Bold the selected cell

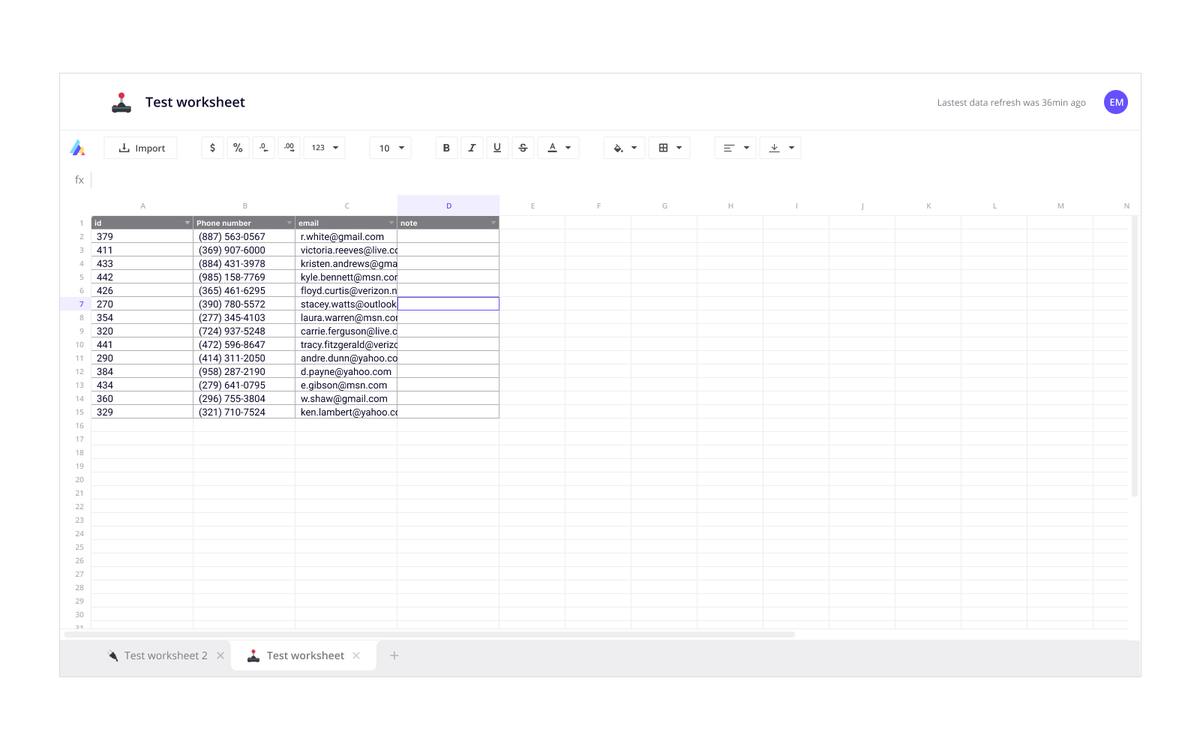pos(446,147)
